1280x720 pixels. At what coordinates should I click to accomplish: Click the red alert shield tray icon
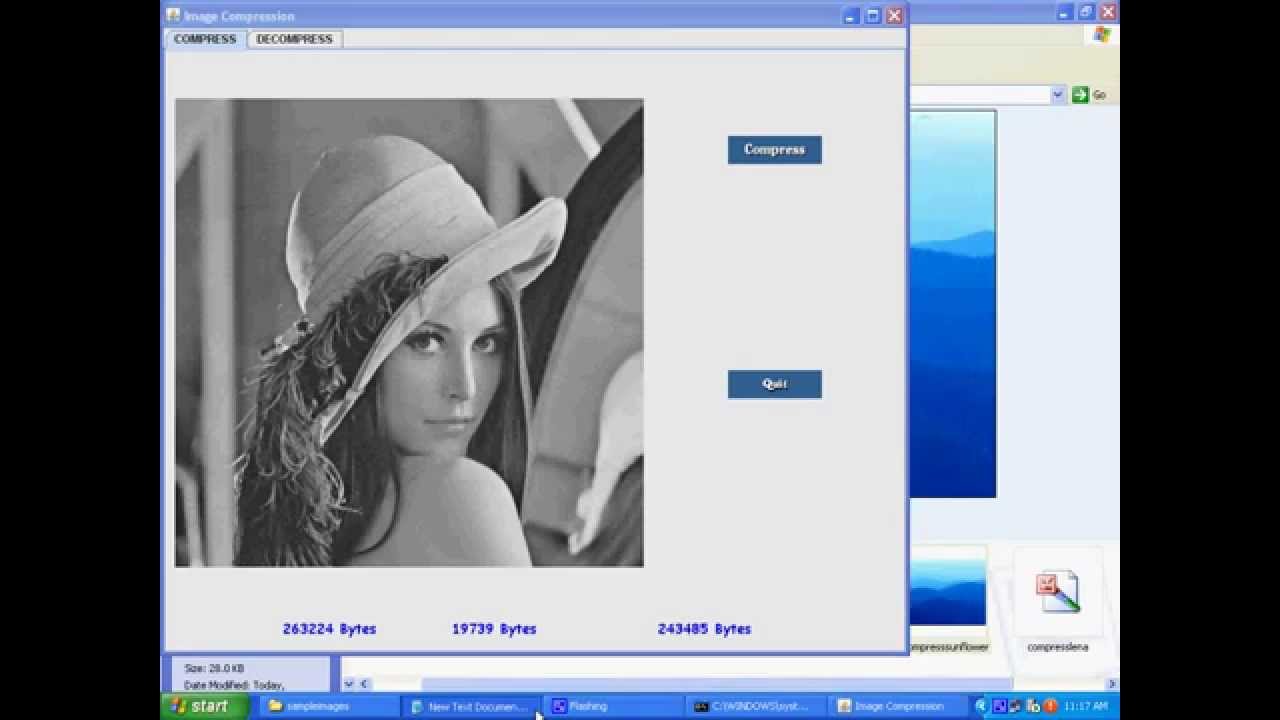(1051, 706)
